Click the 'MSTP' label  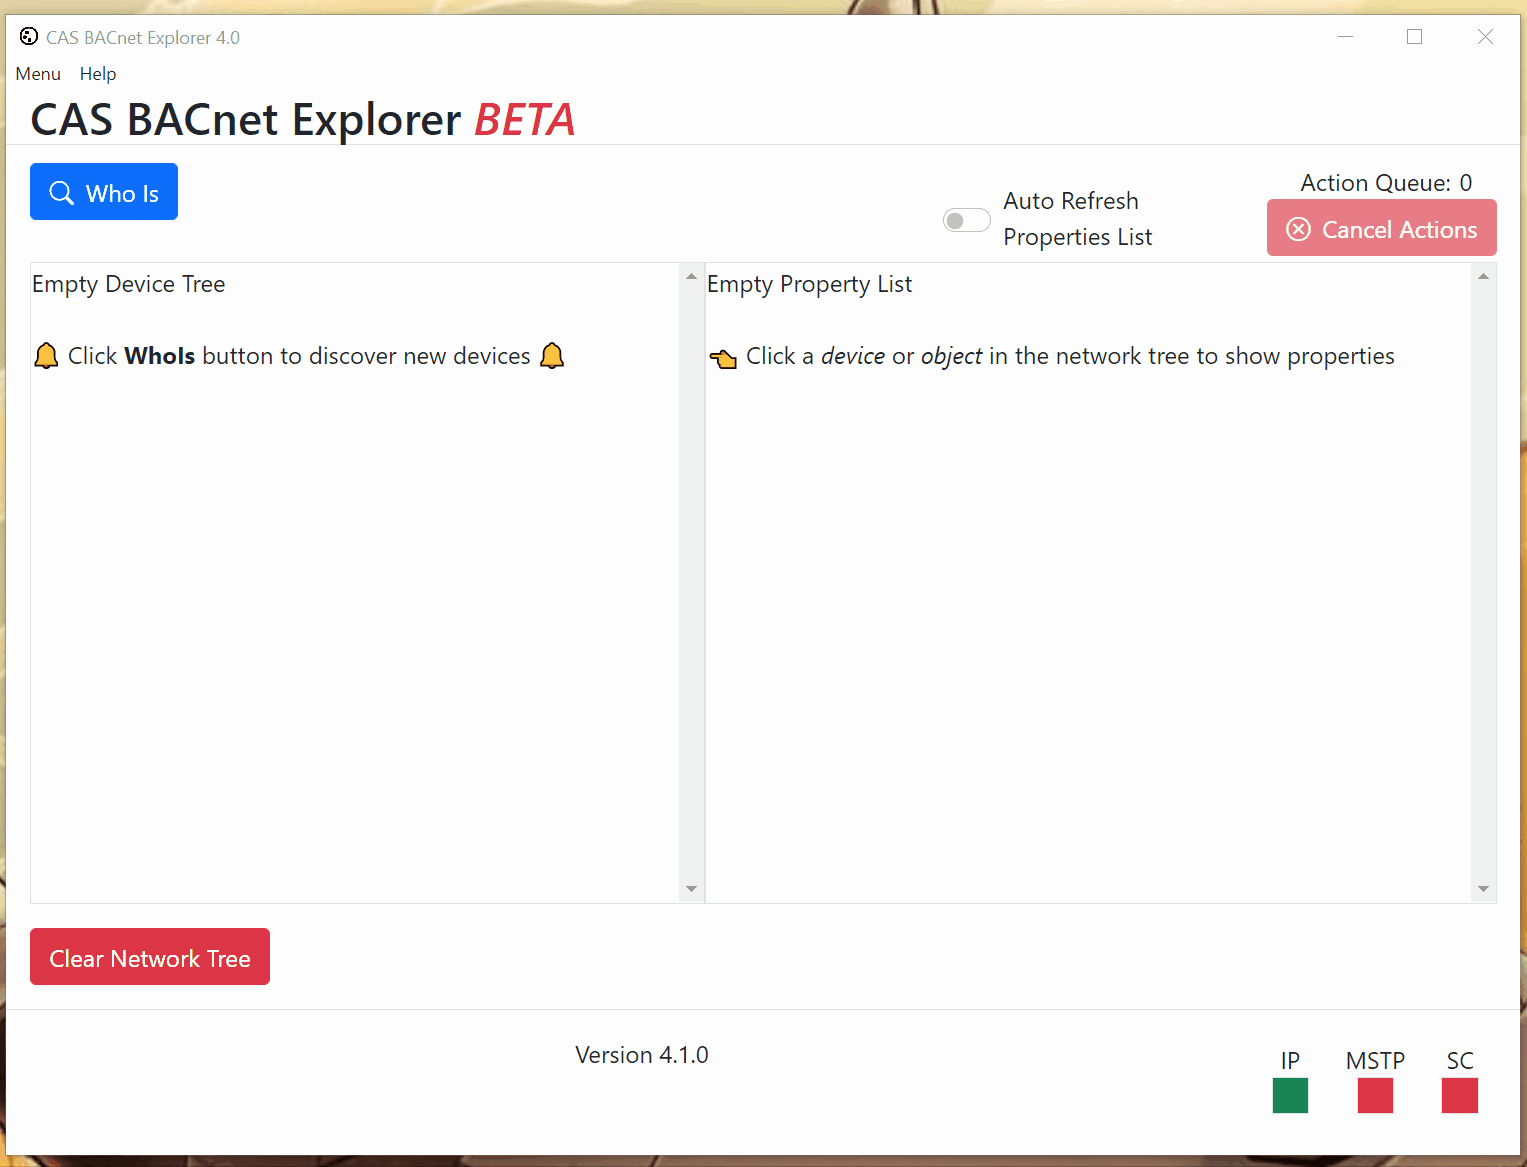coord(1375,1061)
